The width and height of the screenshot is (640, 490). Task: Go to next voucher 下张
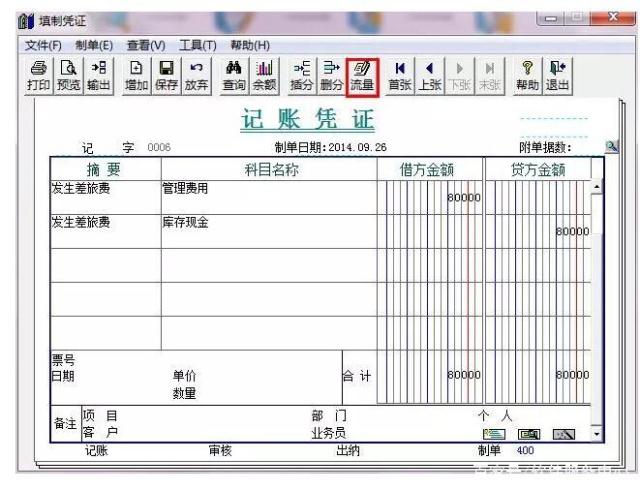tap(460, 76)
